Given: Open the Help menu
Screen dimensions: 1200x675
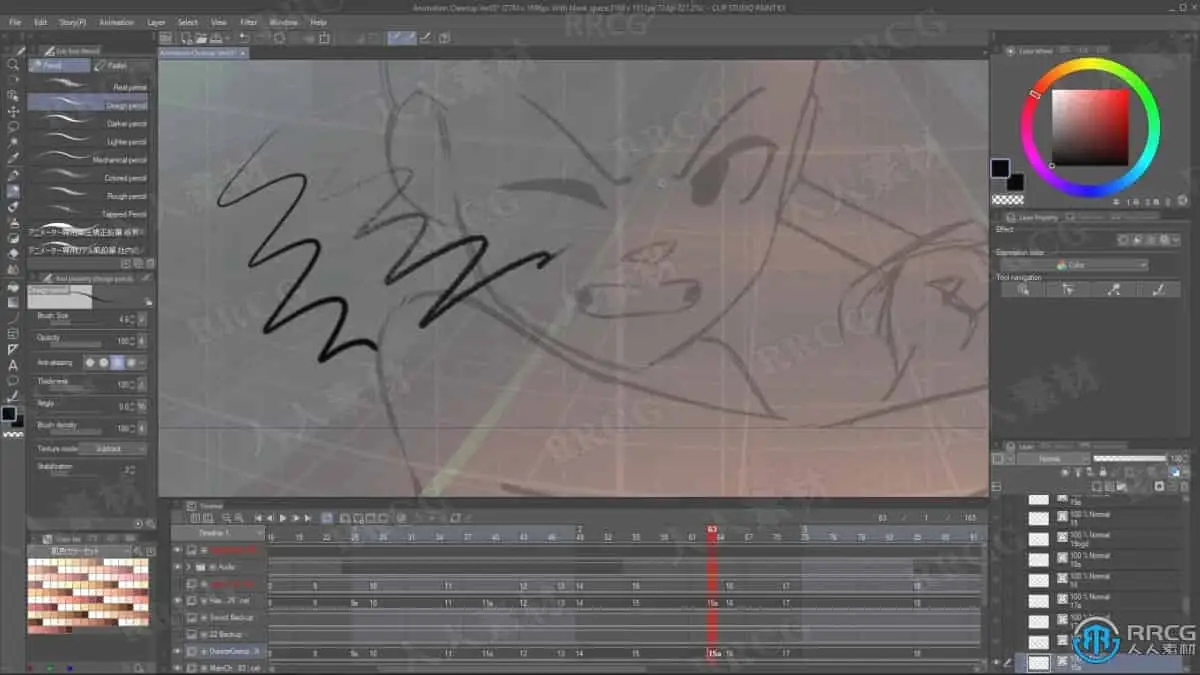Looking at the screenshot, I should point(319,21).
